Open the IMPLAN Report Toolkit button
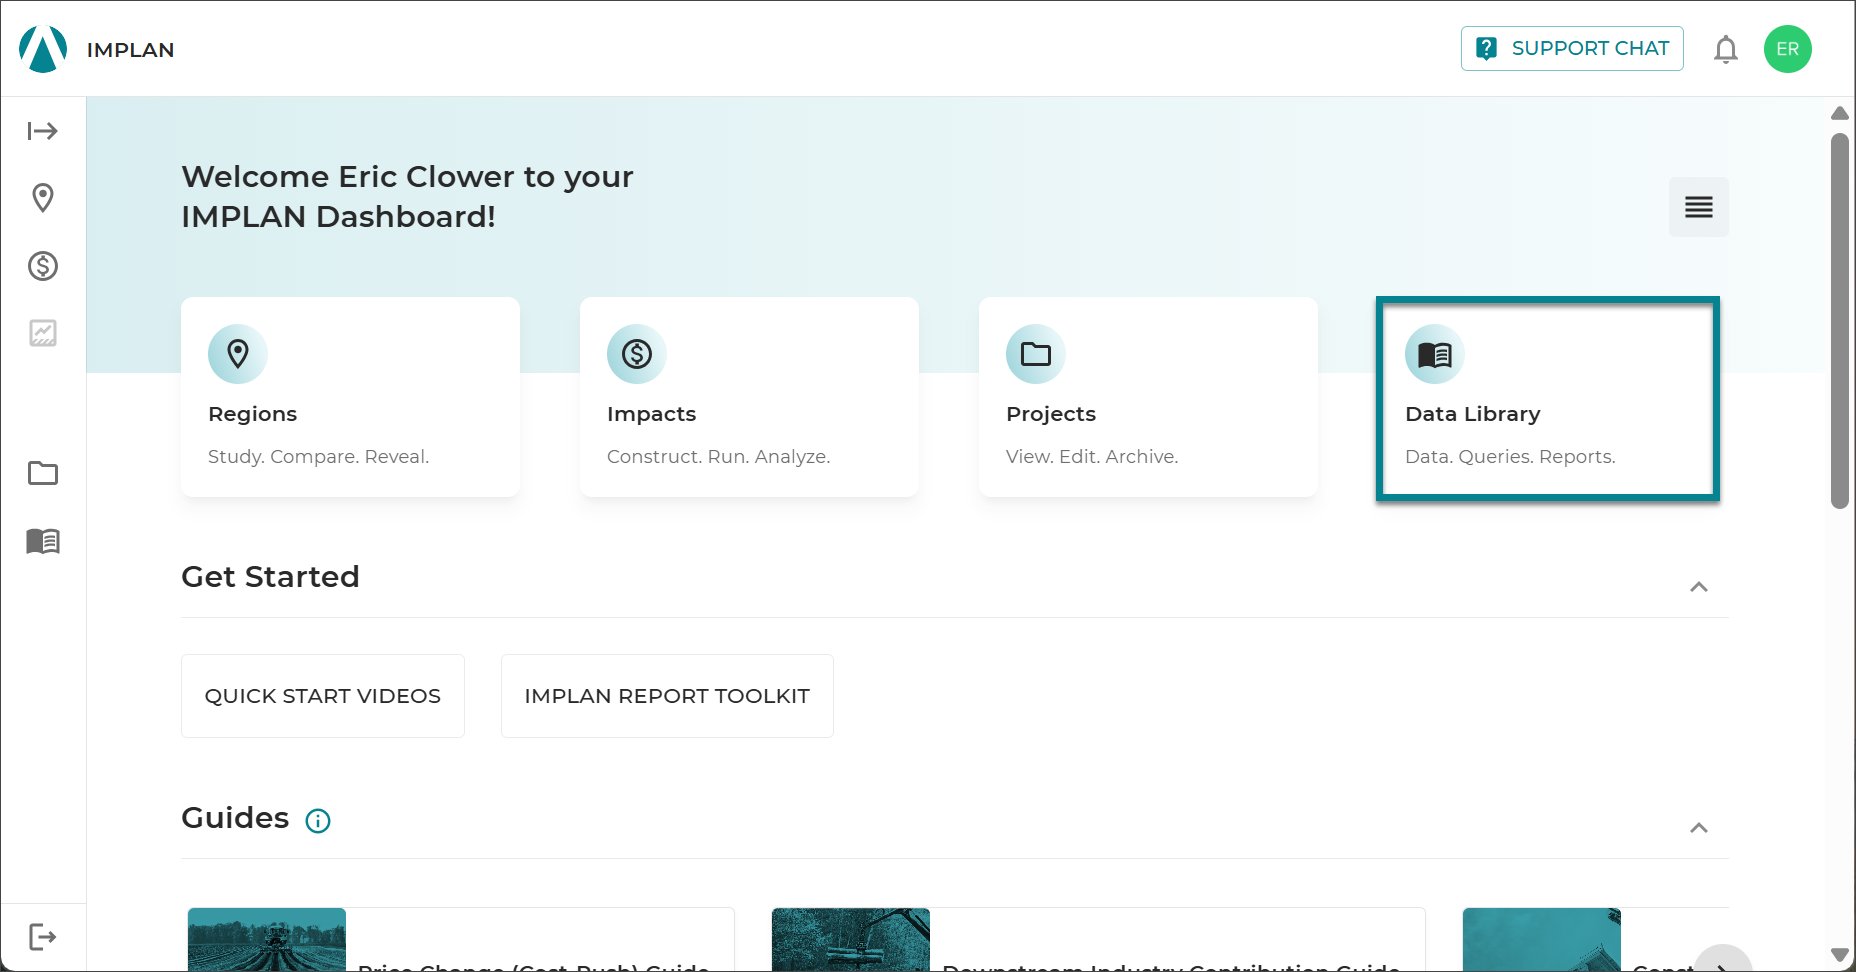Screen dimensions: 1856x972 coord(667,696)
